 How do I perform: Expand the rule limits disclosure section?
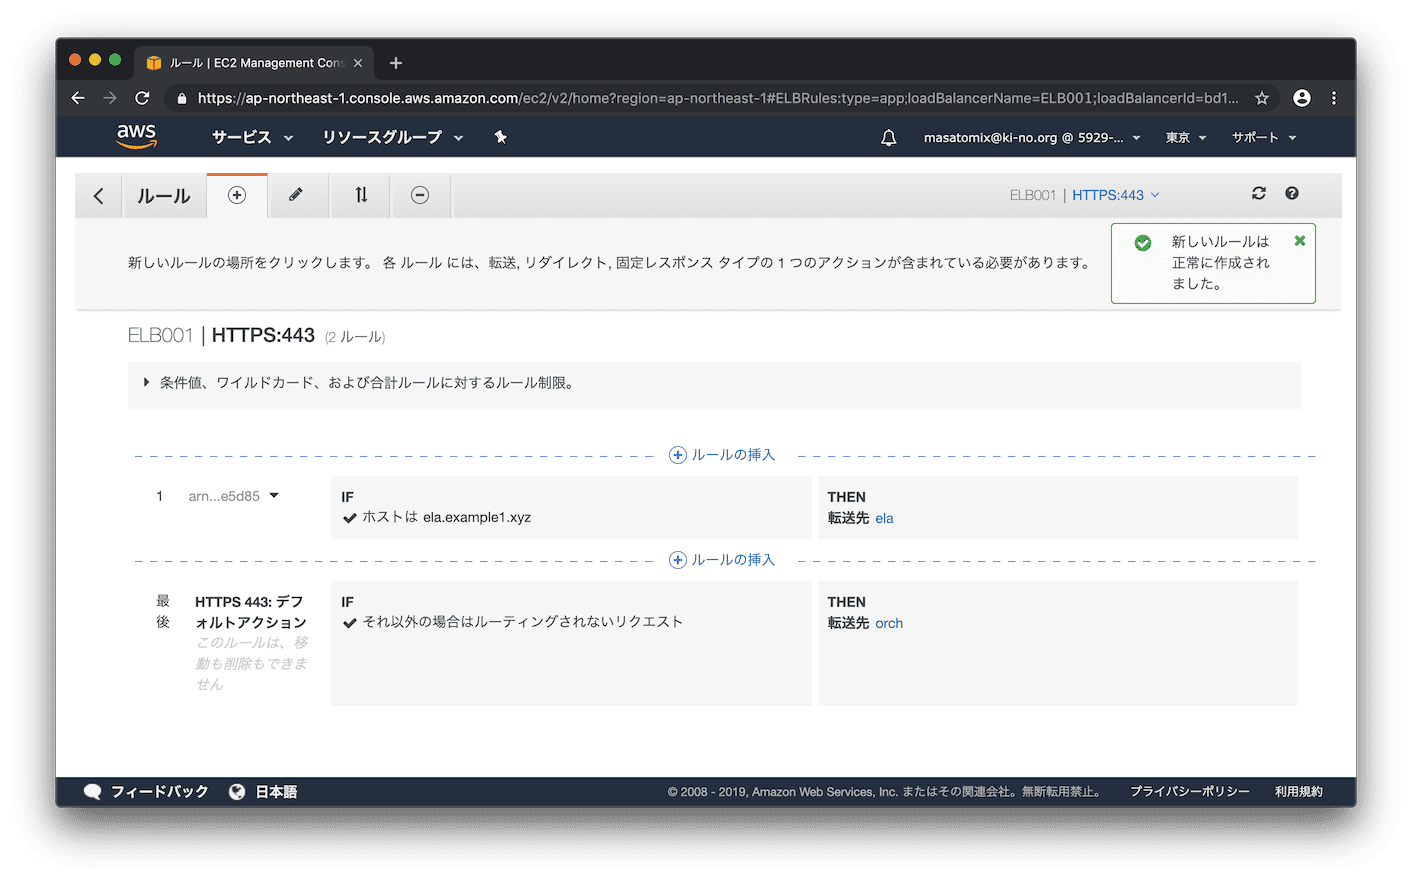click(146, 383)
